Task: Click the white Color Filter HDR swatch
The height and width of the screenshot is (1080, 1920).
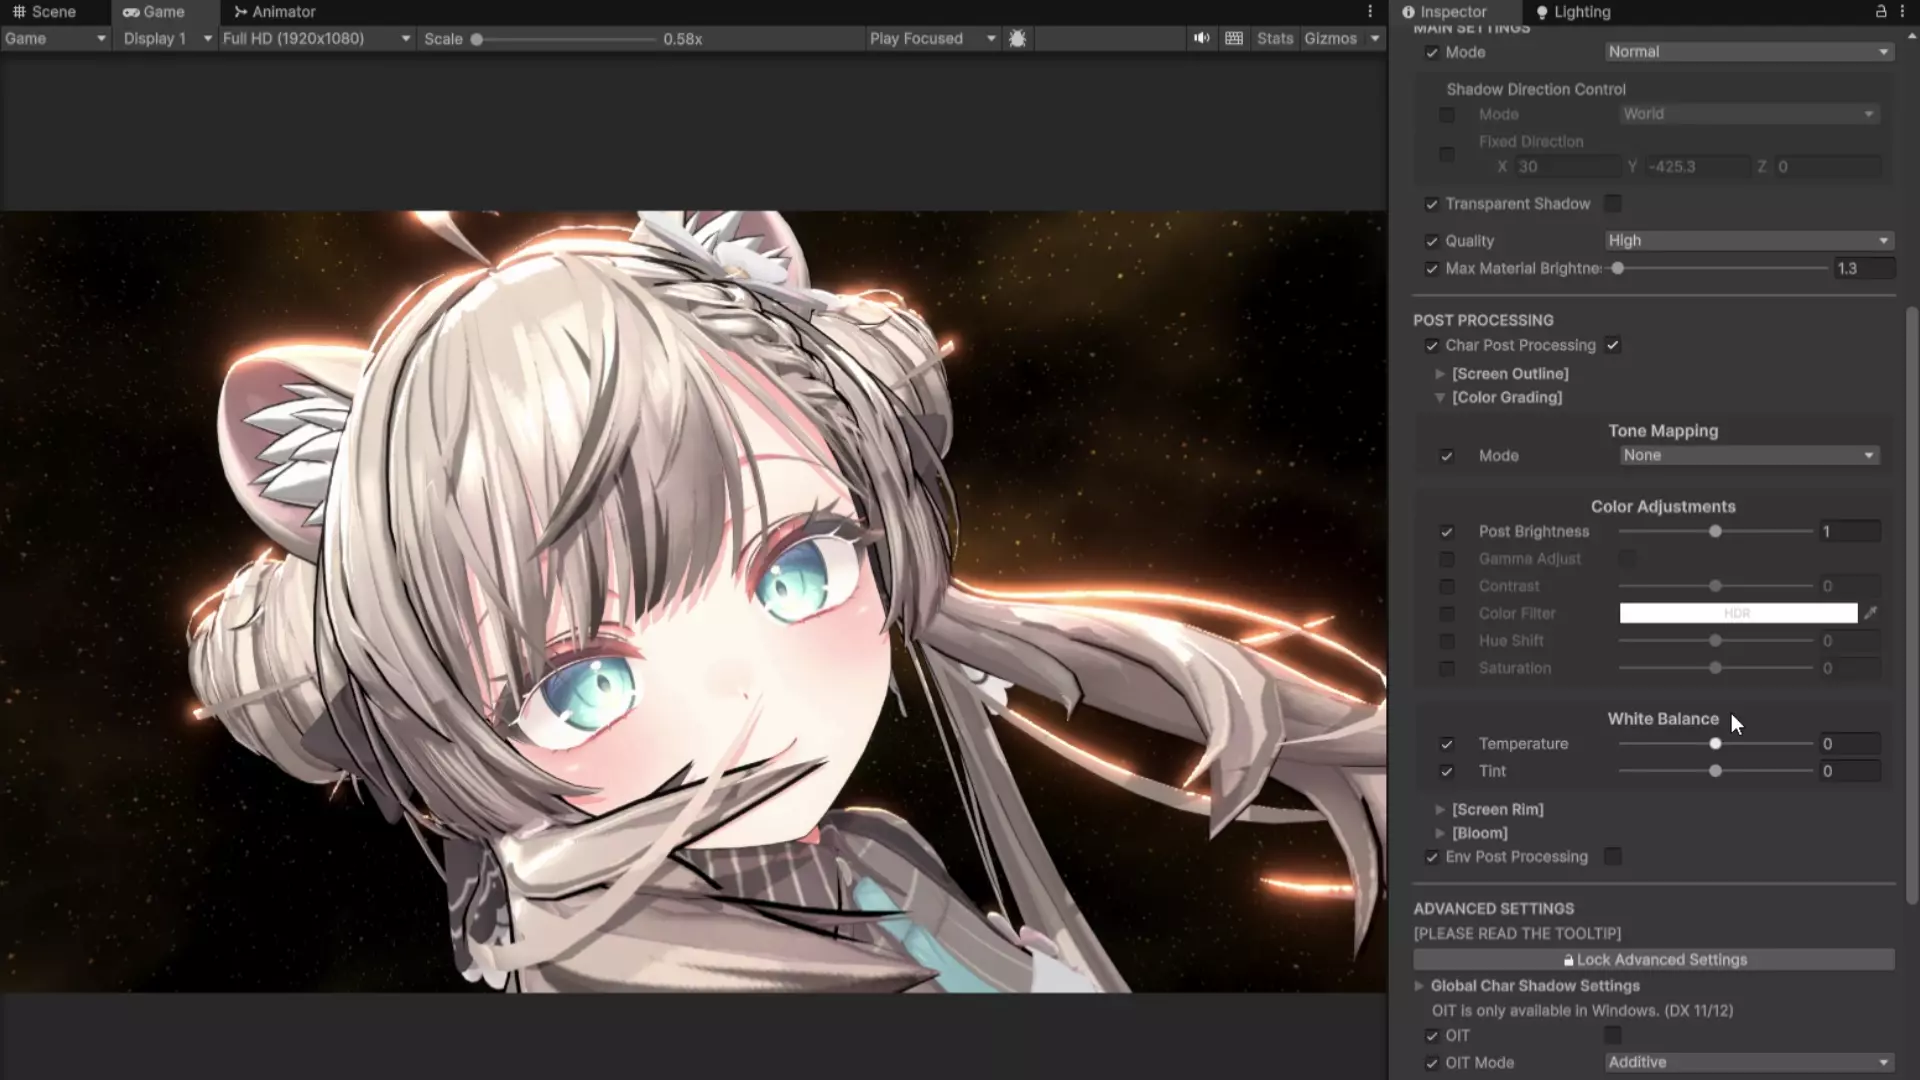Action: pos(1737,613)
